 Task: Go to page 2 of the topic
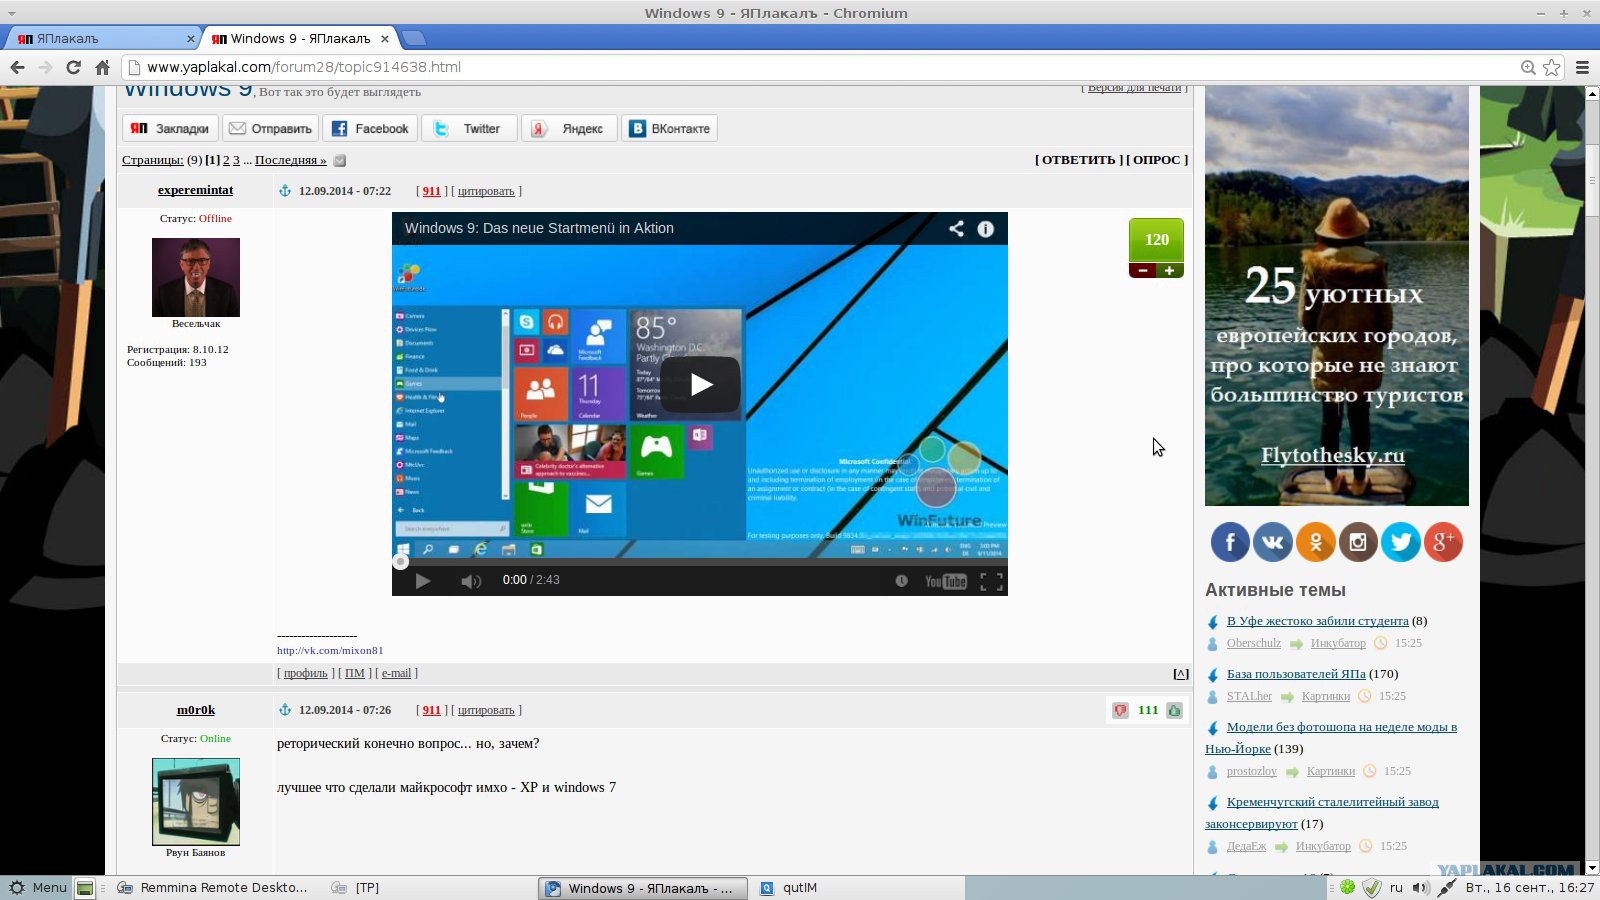pos(226,160)
